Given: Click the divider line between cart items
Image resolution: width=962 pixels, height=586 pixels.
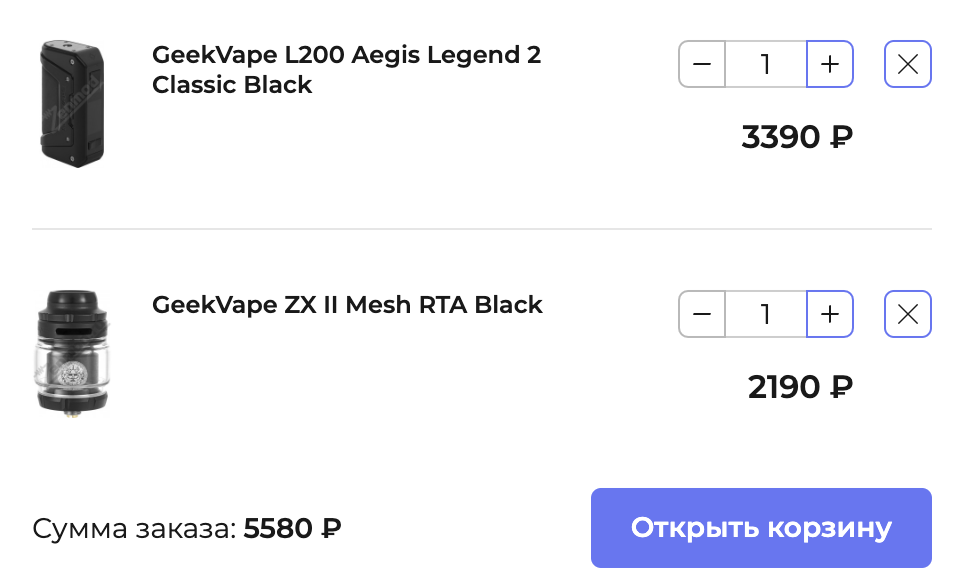Looking at the screenshot, I should (x=481, y=229).
